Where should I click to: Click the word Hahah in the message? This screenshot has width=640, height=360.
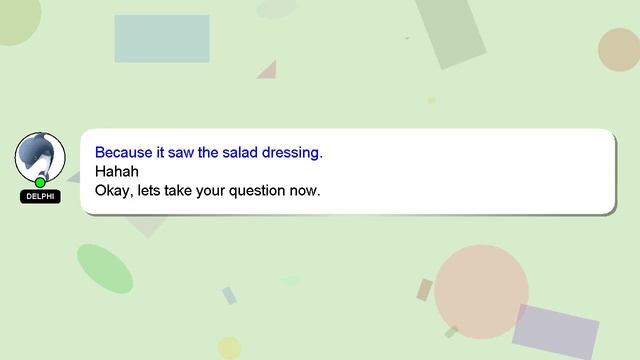click(x=117, y=171)
